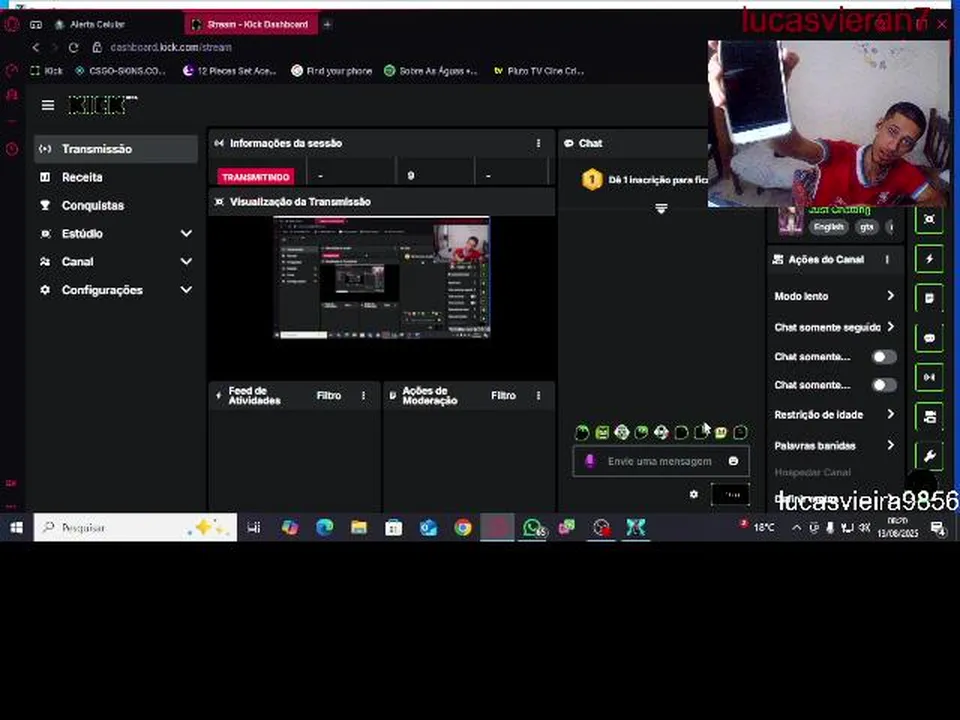Open the Task View taskbar button
The image size is (960, 720).
(x=253, y=527)
